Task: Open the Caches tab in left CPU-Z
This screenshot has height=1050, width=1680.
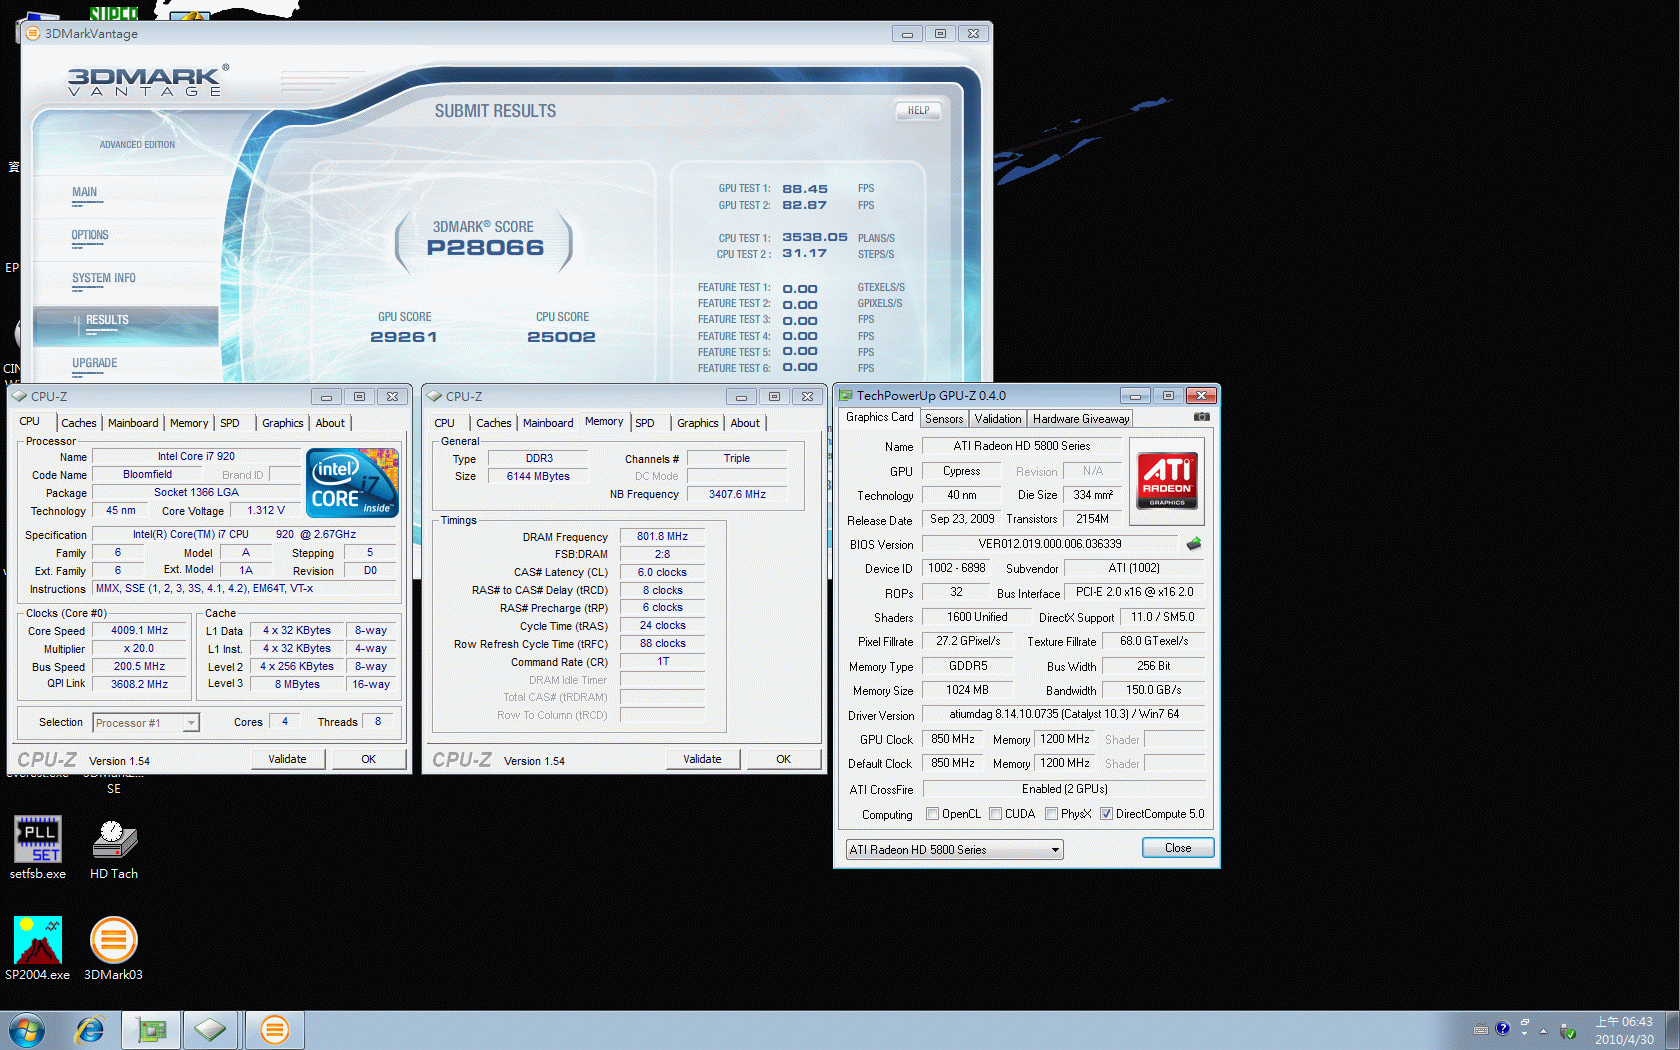Action: pos(79,423)
